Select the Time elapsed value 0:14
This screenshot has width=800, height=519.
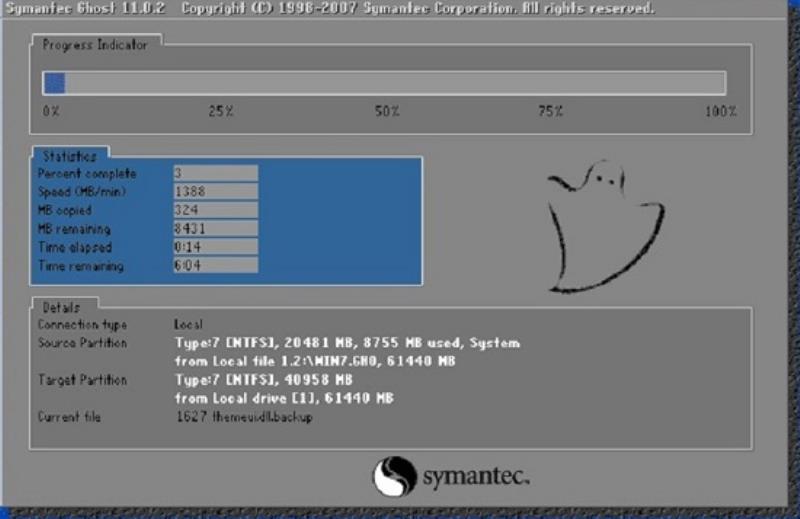point(215,247)
